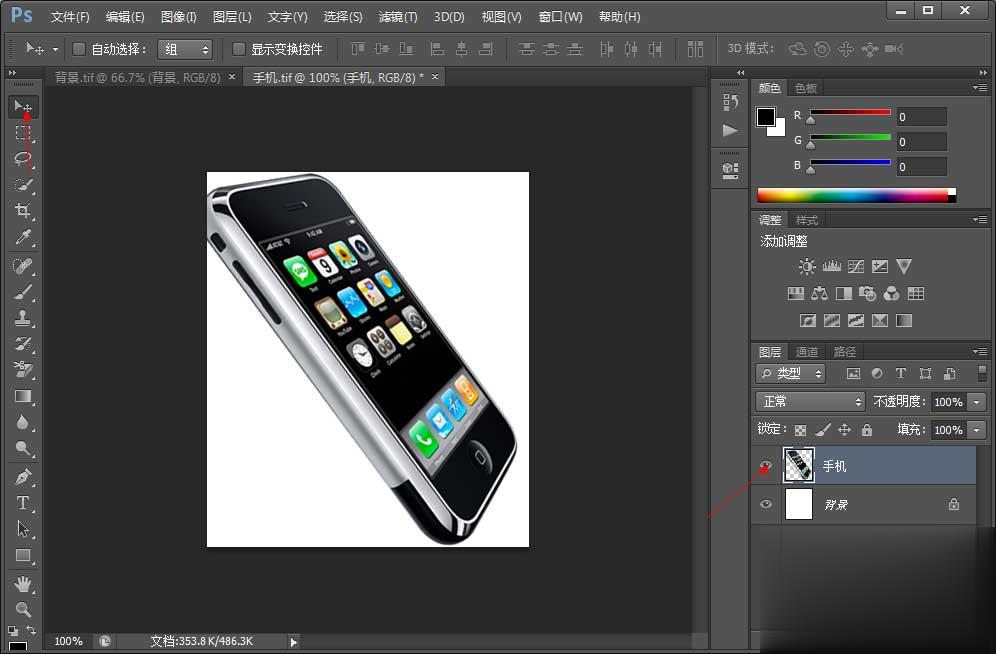Enable the 显示变换控件 checkbox

point(239,49)
